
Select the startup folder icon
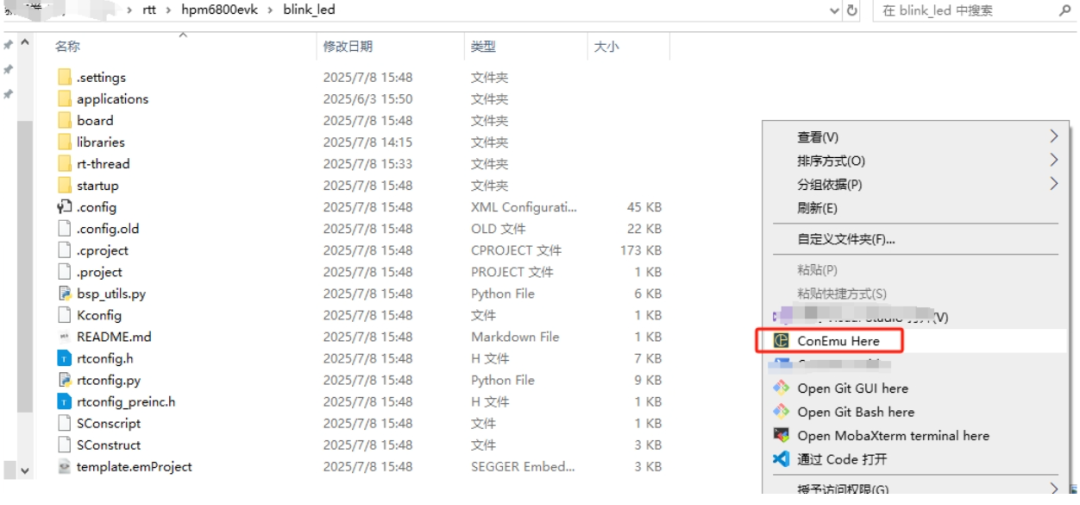tap(64, 185)
